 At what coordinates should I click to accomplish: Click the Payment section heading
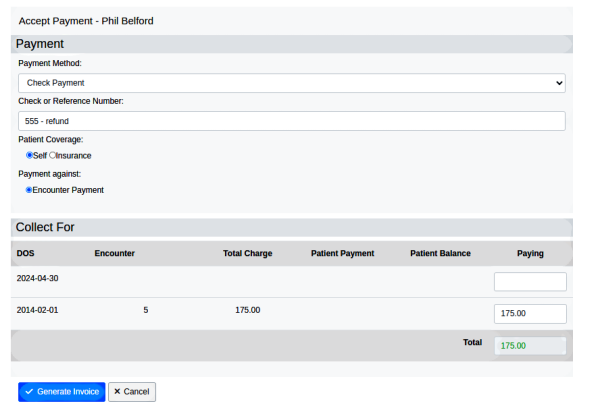(40, 44)
